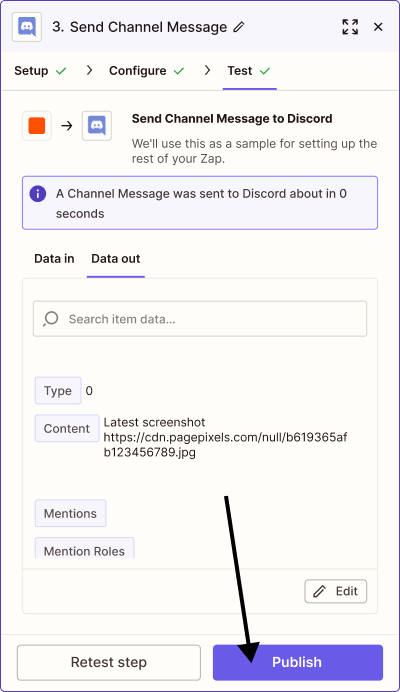Image resolution: width=400 pixels, height=692 pixels.
Task: Click the Type field label
Action: pos(58,391)
